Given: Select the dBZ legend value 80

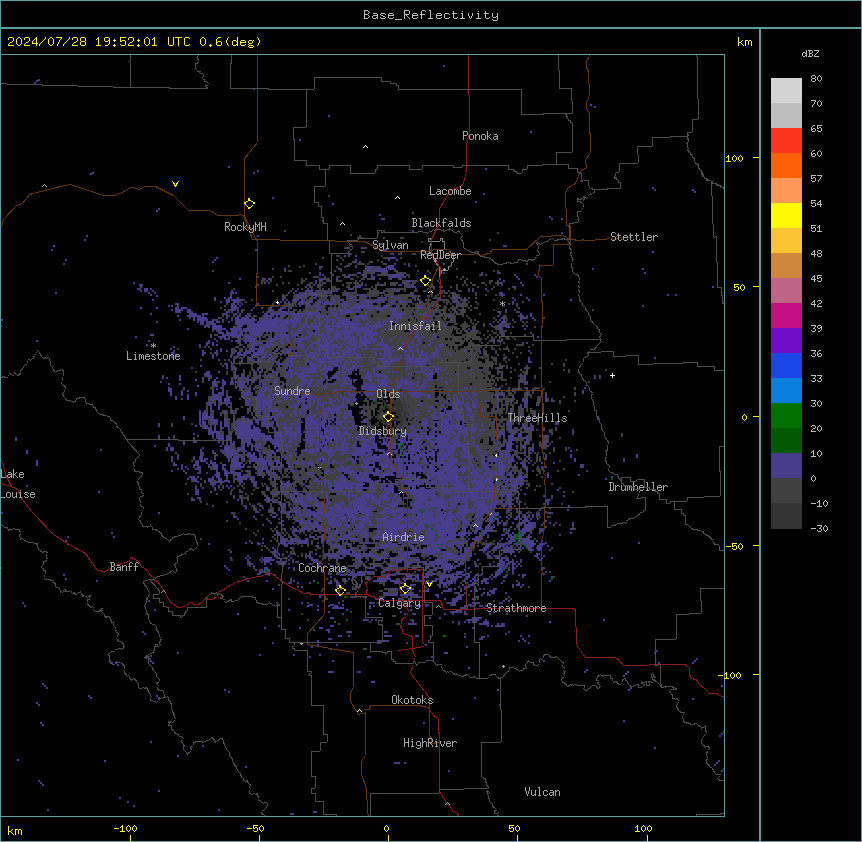Looking at the screenshot, I should [x=816, y=78].
